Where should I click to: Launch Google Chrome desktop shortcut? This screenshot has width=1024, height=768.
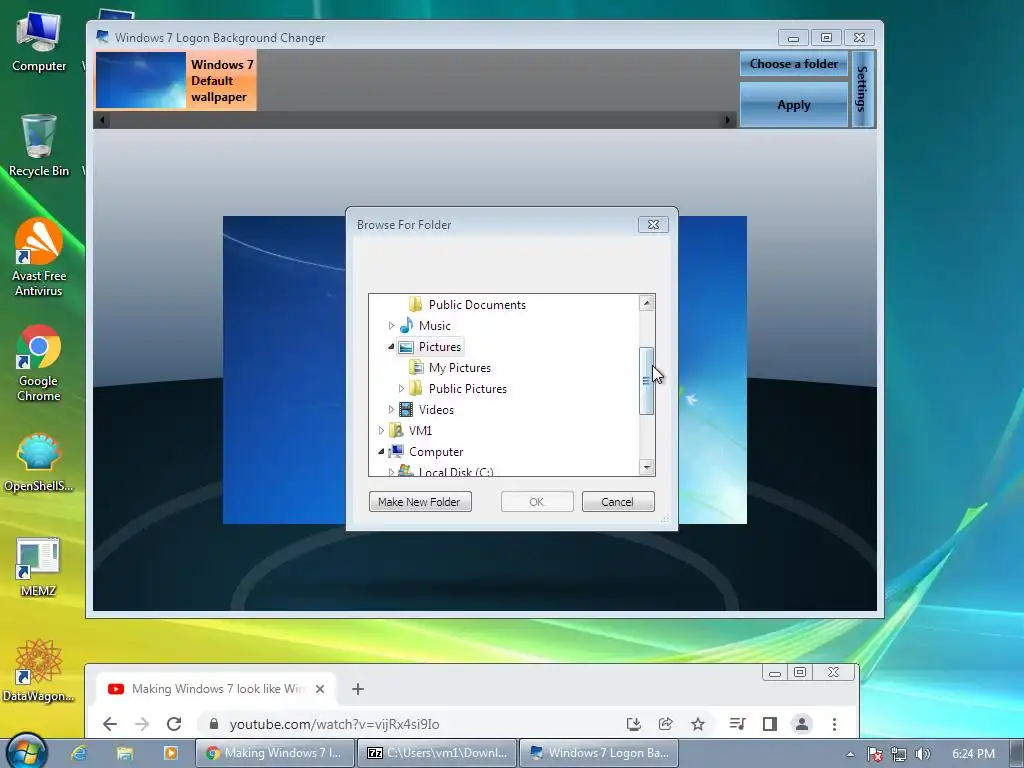39,362
